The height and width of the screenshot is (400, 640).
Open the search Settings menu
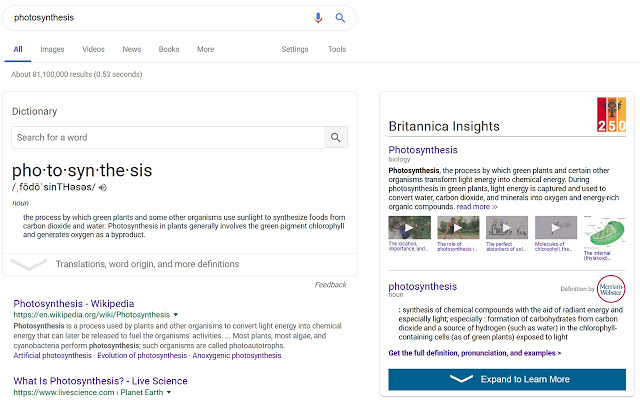(294, 49)
